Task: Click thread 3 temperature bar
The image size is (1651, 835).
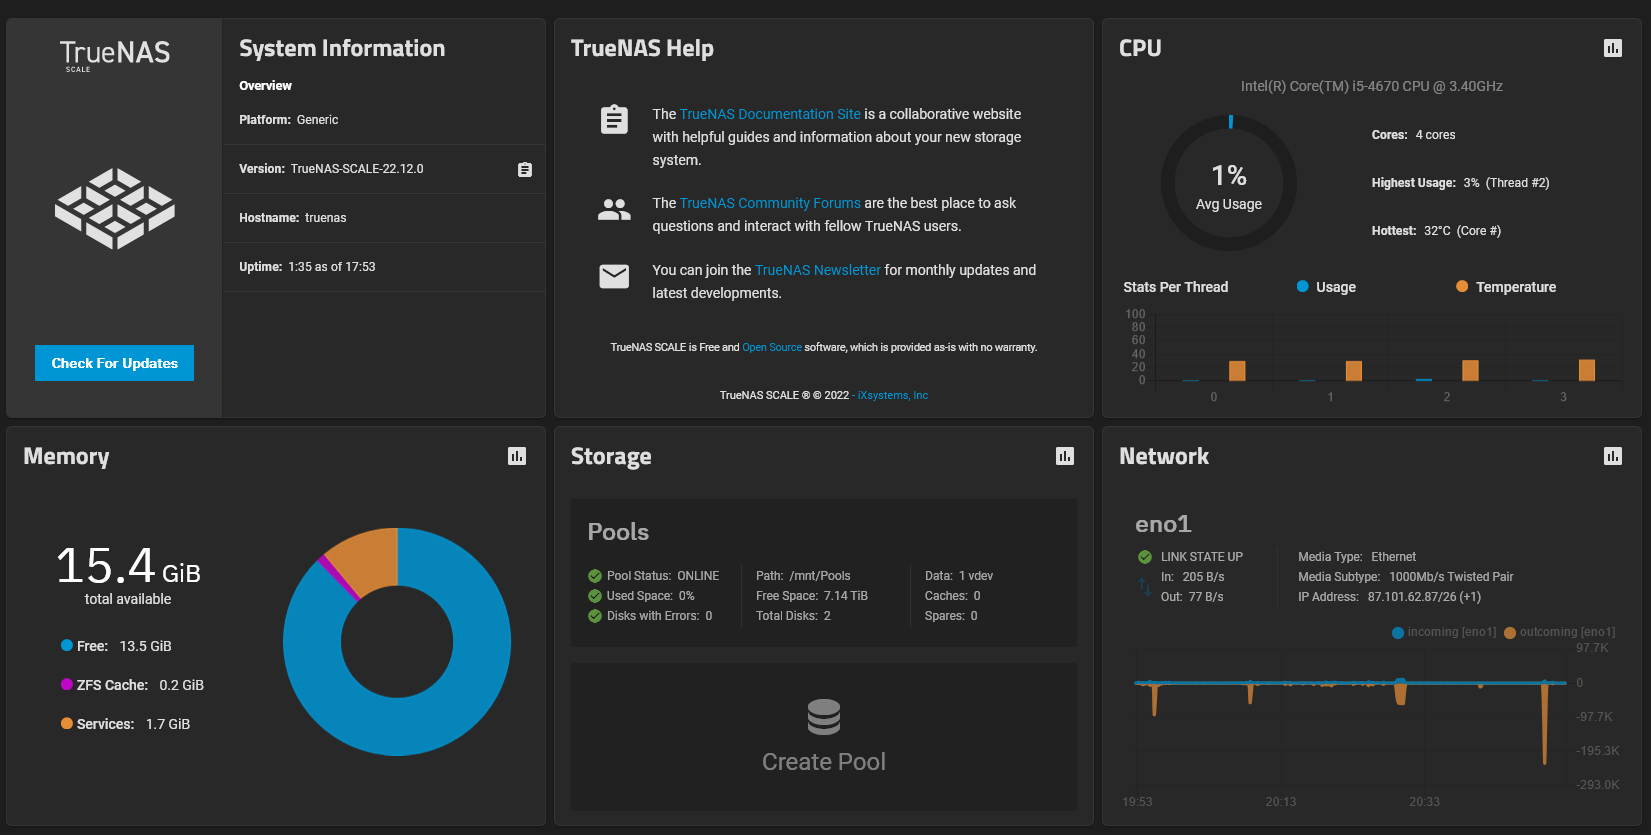Action: [1587, 370]
